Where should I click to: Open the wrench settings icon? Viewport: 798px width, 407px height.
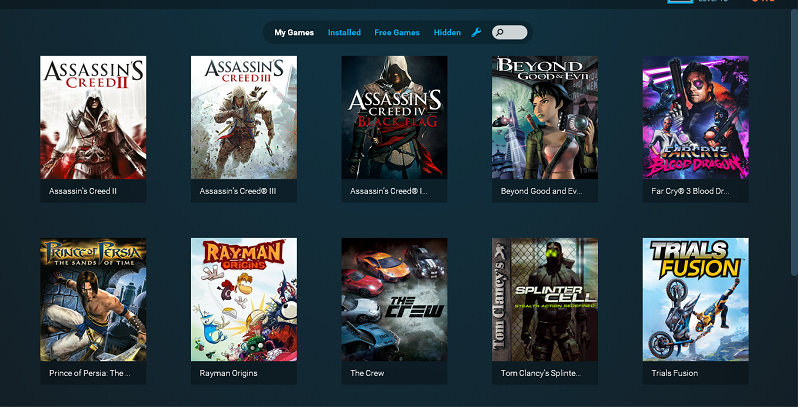pos(476,33)
